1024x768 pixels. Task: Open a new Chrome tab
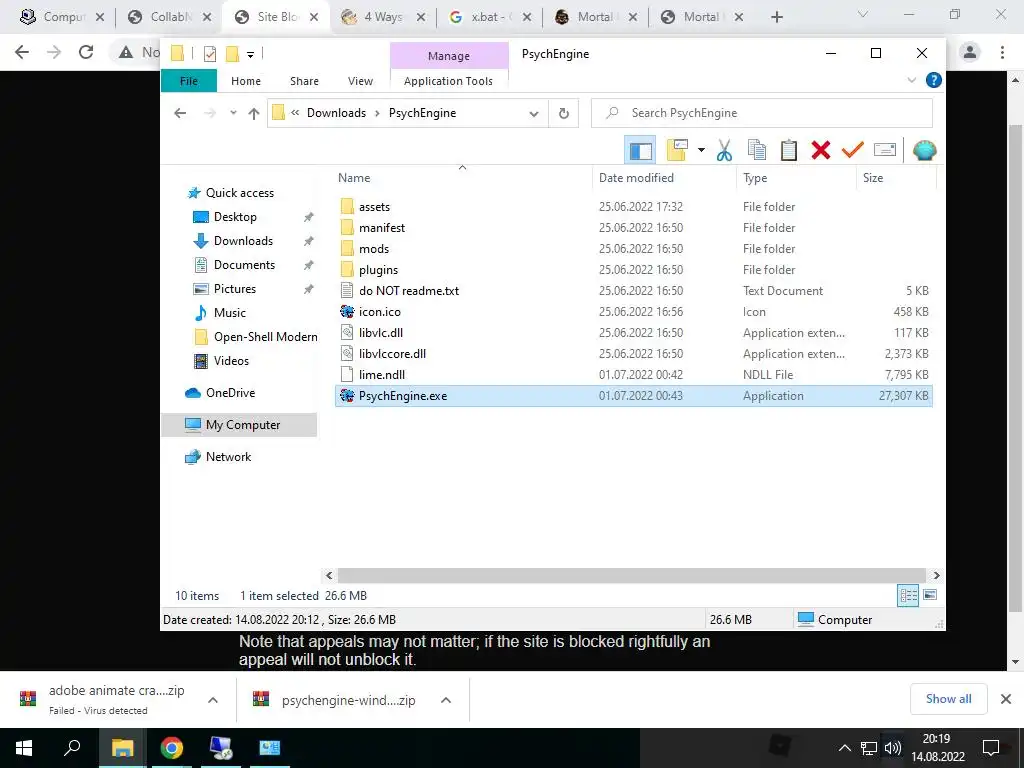point(776,17)
